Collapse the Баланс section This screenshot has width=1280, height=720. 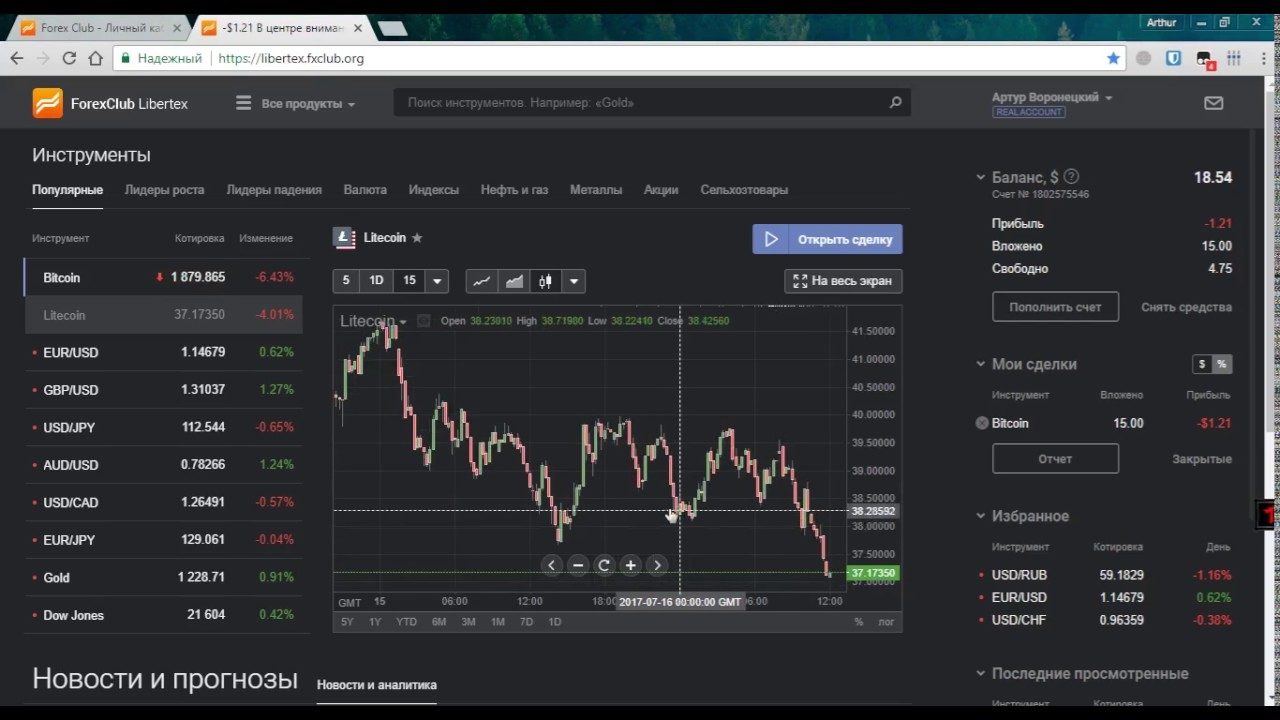(980, 177)
